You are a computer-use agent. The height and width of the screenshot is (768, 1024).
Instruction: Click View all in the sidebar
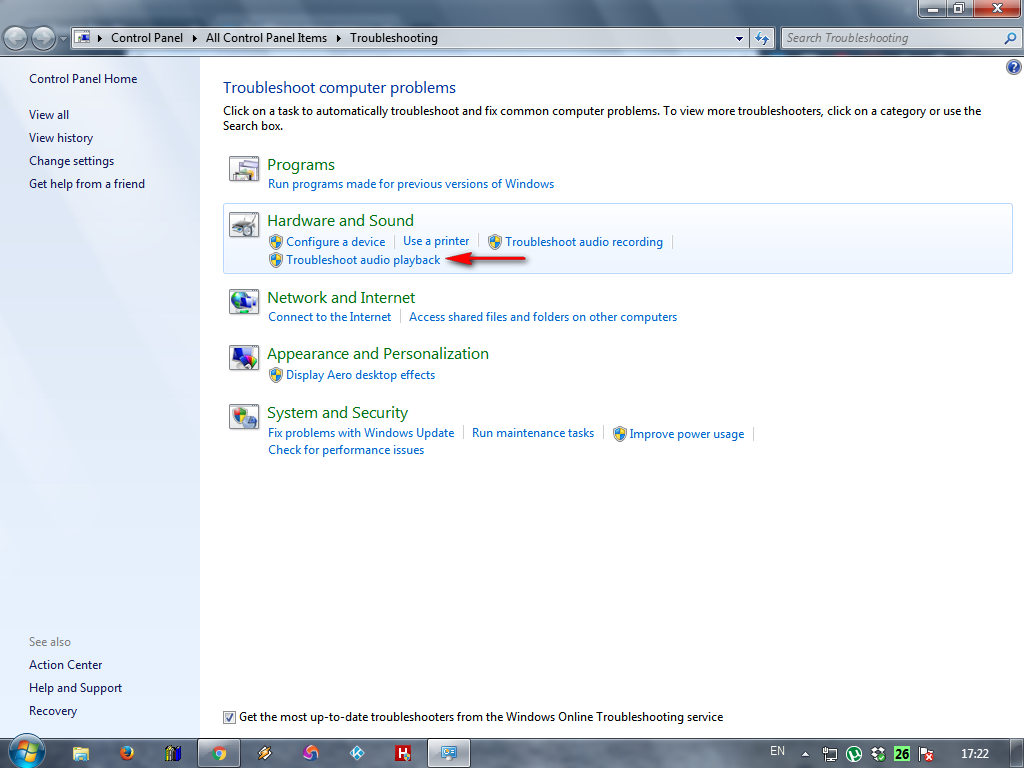49,115
